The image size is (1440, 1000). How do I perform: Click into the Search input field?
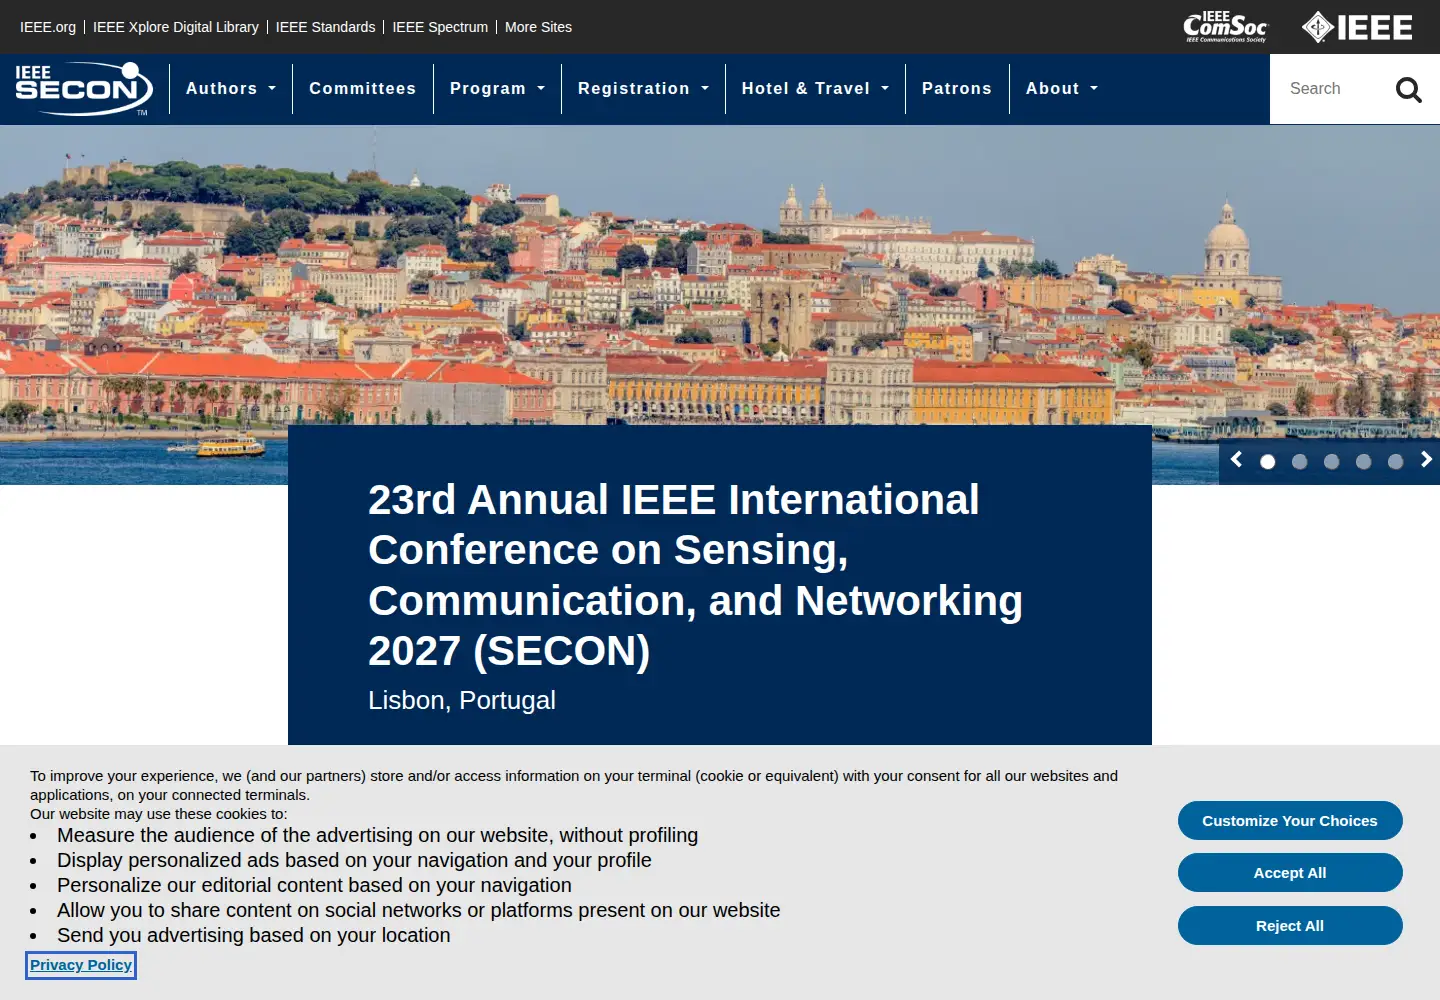click(x=1330, y=89)
